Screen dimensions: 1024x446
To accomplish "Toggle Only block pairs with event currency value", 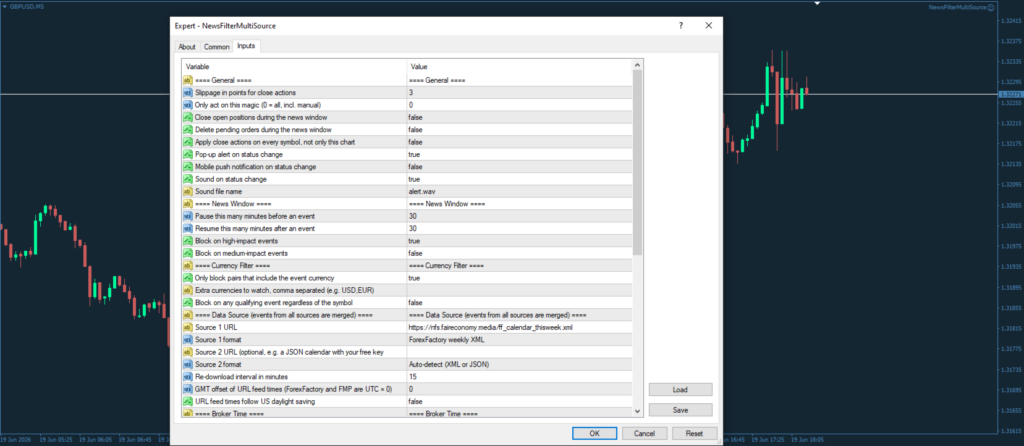I will click(x=519, y=278).
